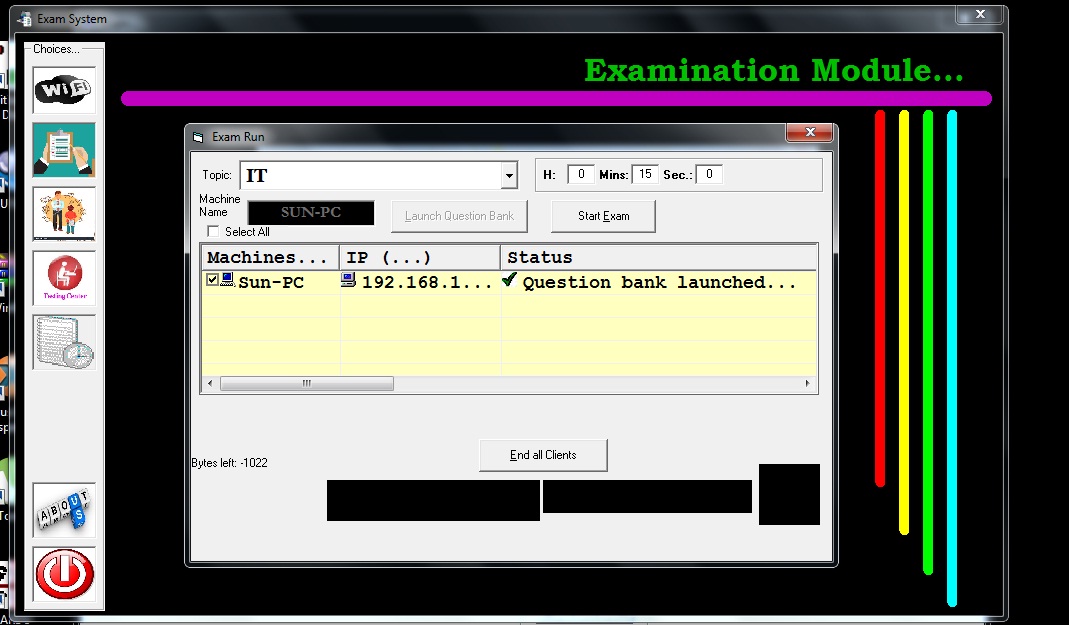Click the Status column header
Screen dimensions: 1069x625
click(659, 258)
